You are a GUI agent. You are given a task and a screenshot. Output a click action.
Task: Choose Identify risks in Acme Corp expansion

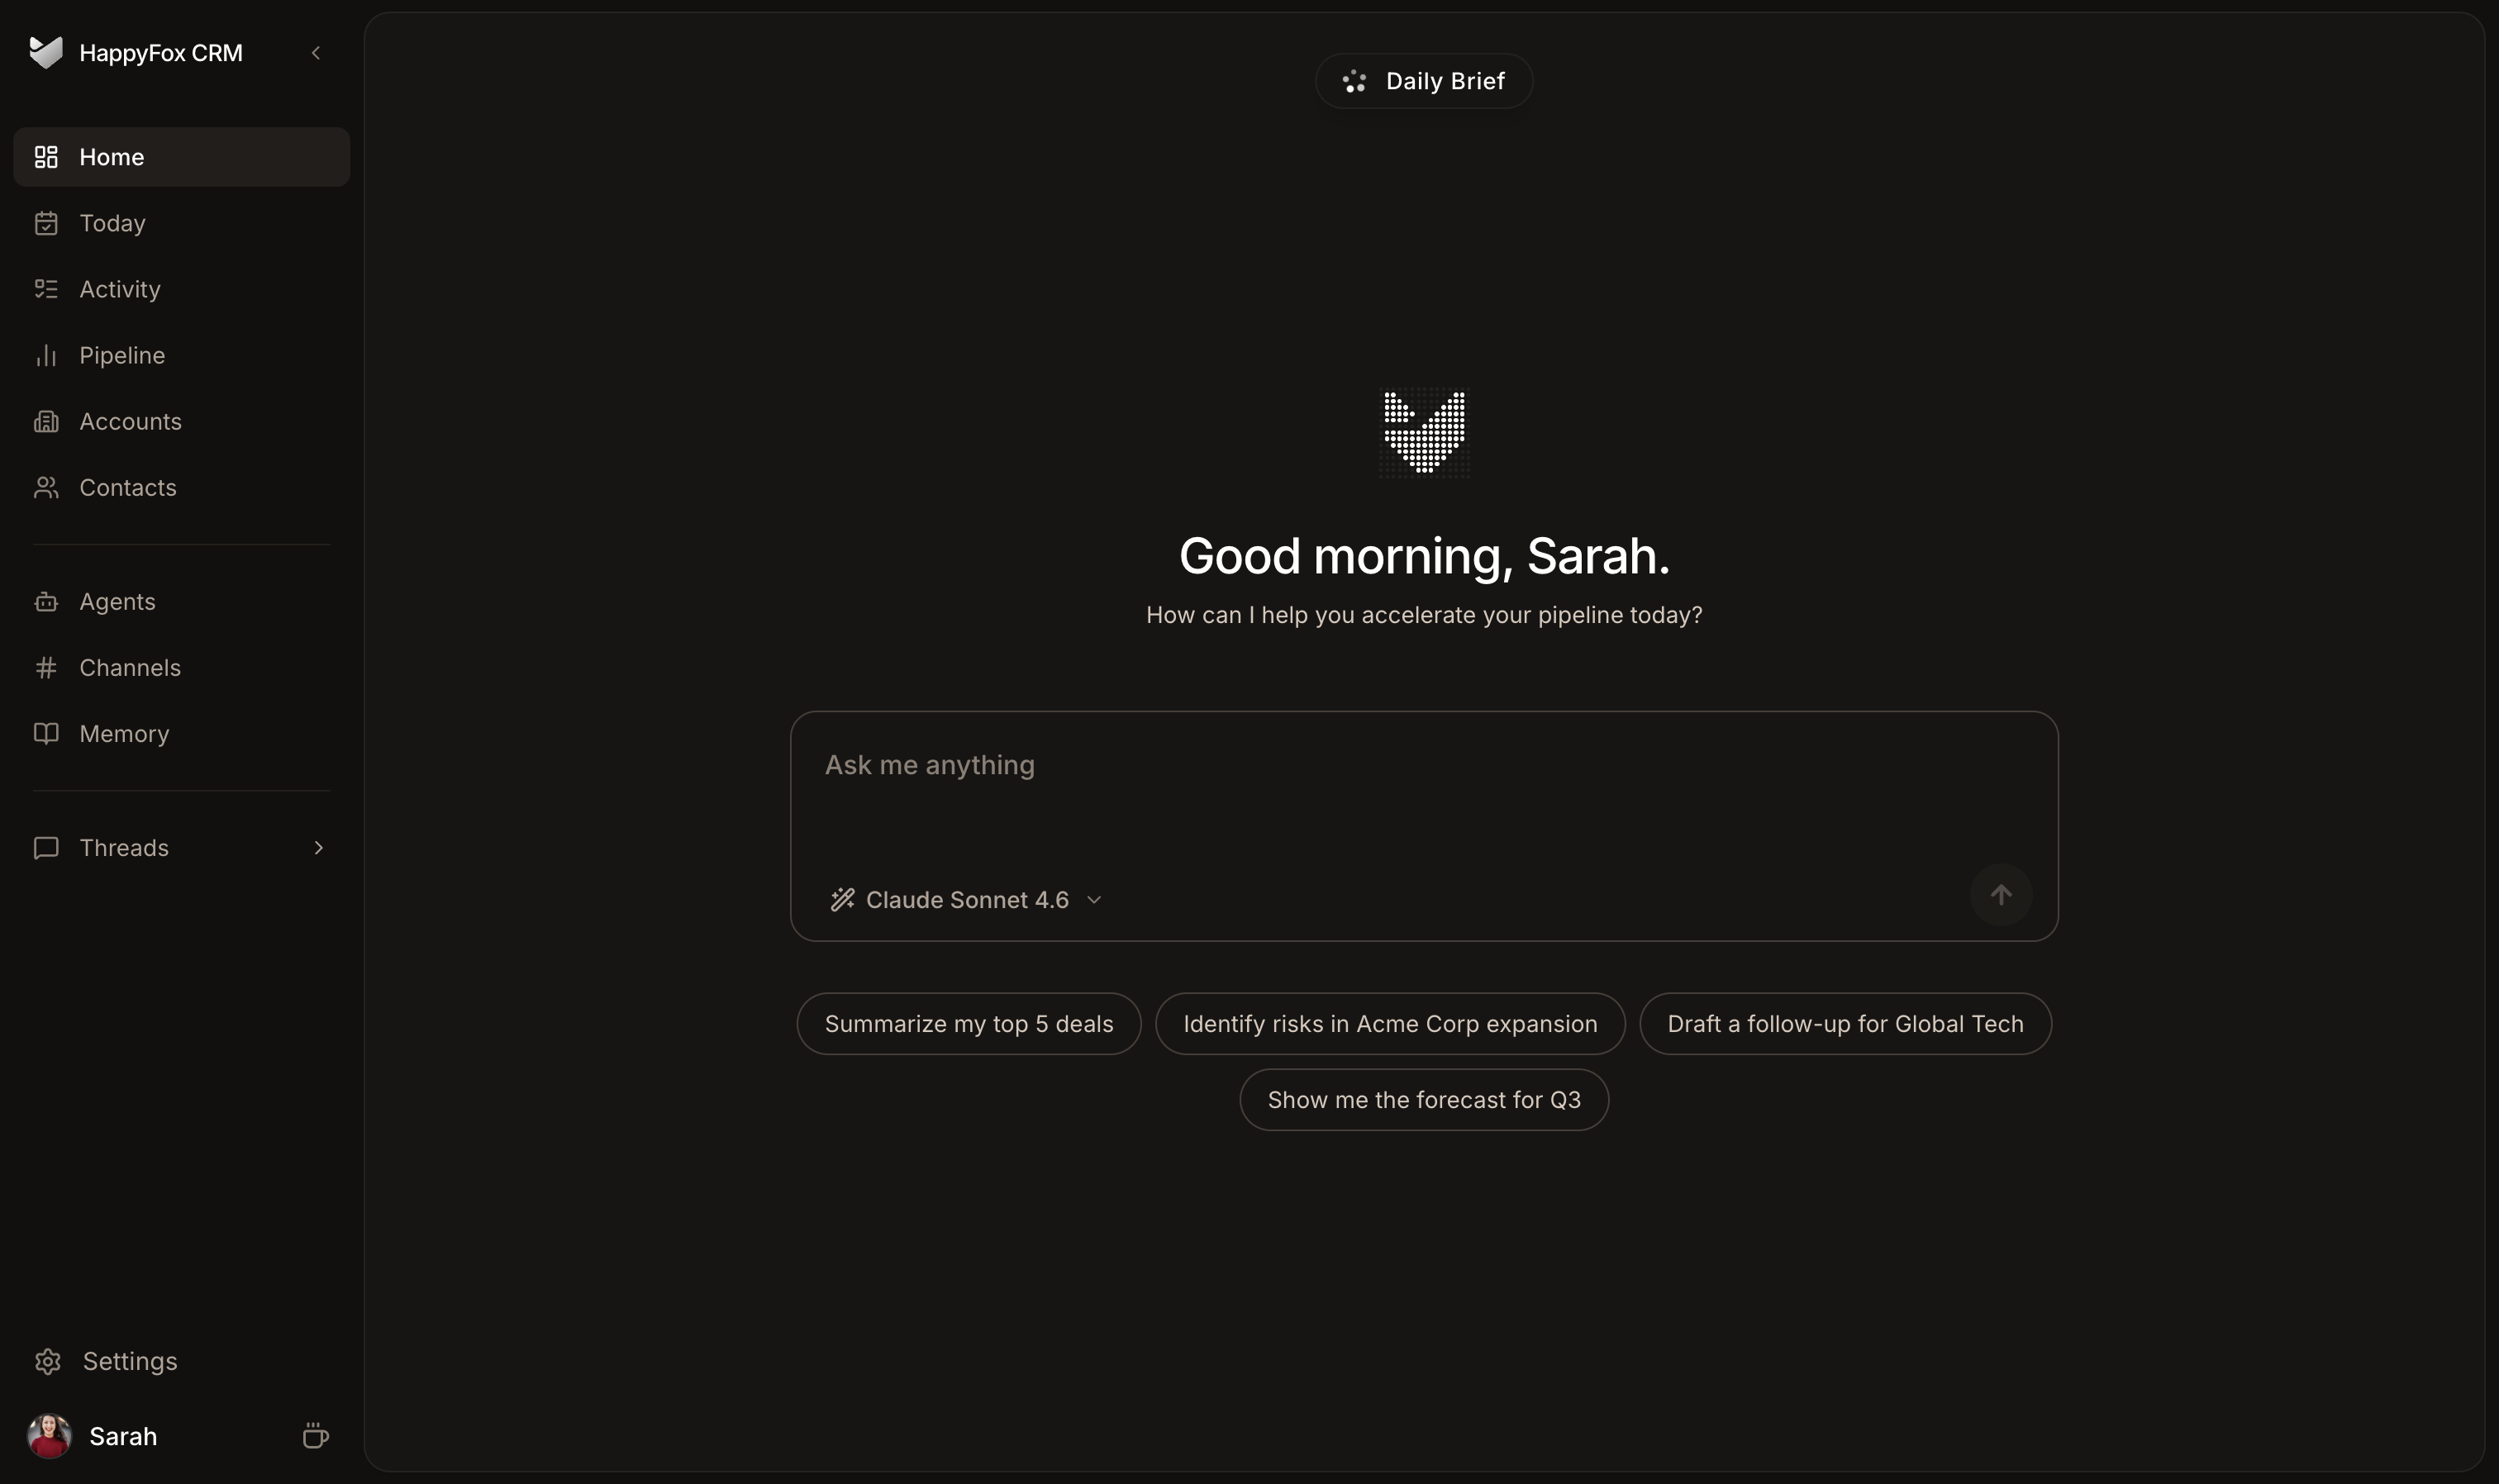[1390, 1023]
